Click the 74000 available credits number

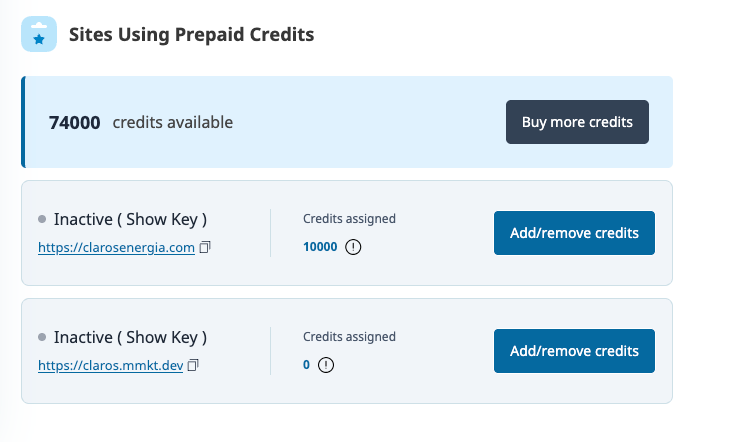75,123
